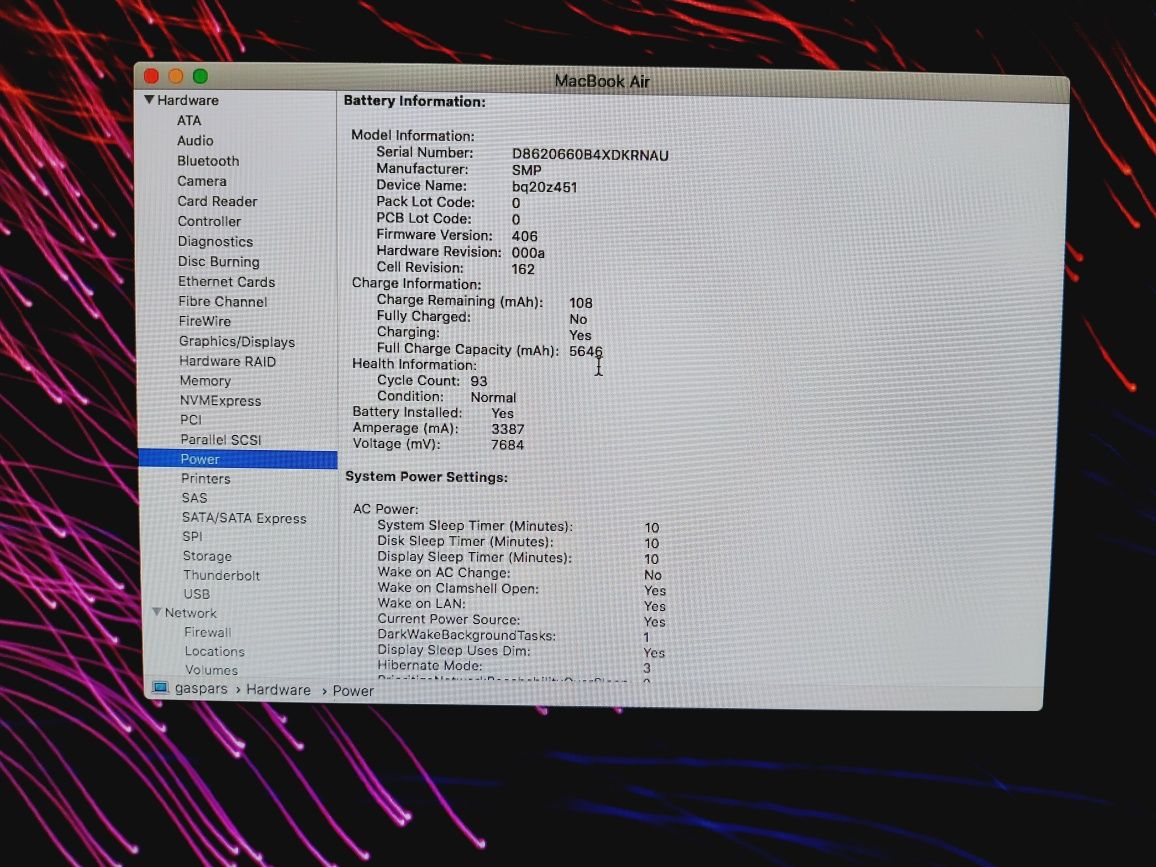1156x867 pixels.
Task: Select SPI in the sidebar
Action: click(192, 536)
